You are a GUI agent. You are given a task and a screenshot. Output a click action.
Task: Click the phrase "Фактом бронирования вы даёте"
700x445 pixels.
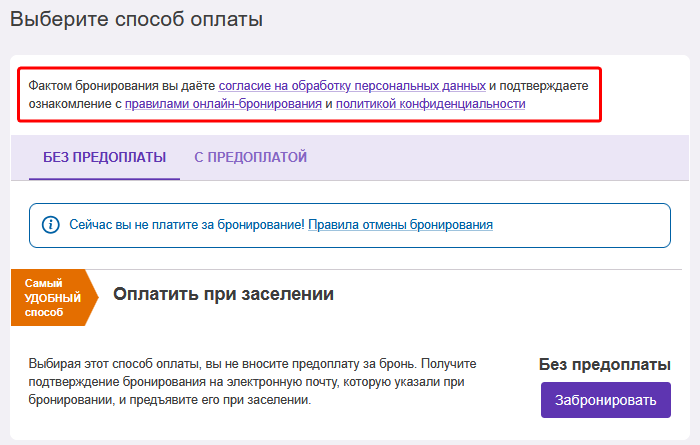(122, 85)
